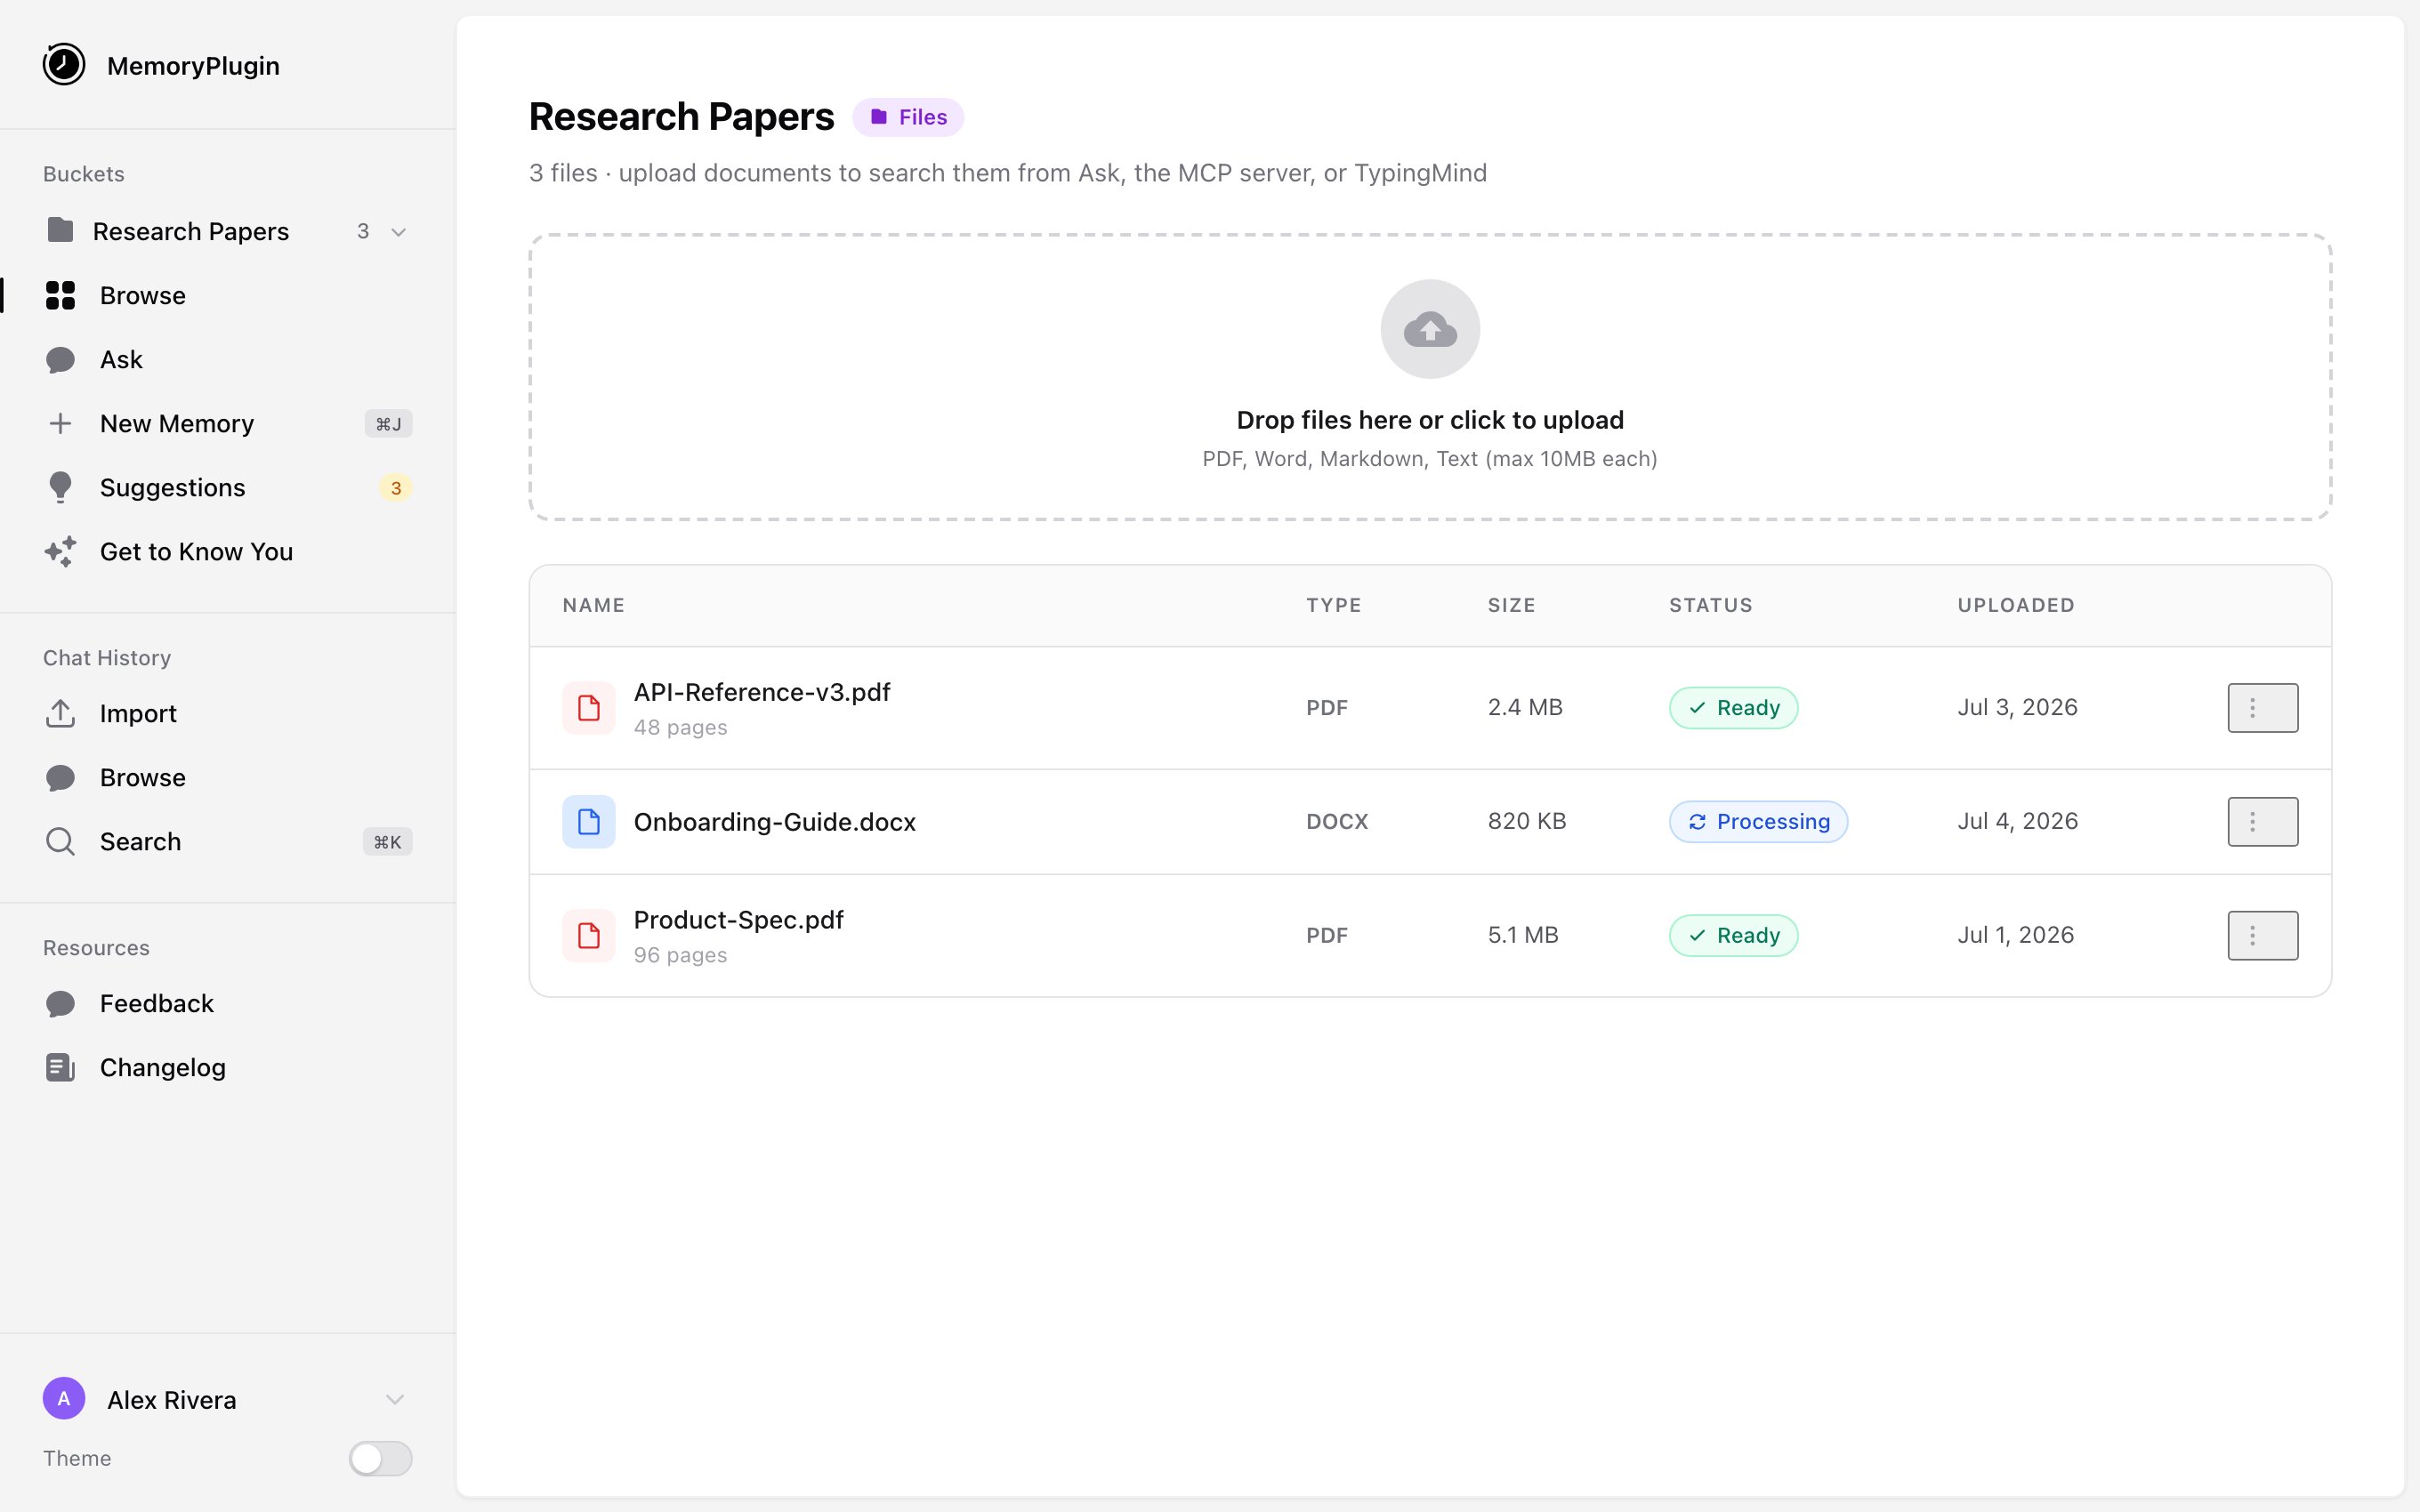
Task: Toggle the Theme switch
Action: [380, 1458]
